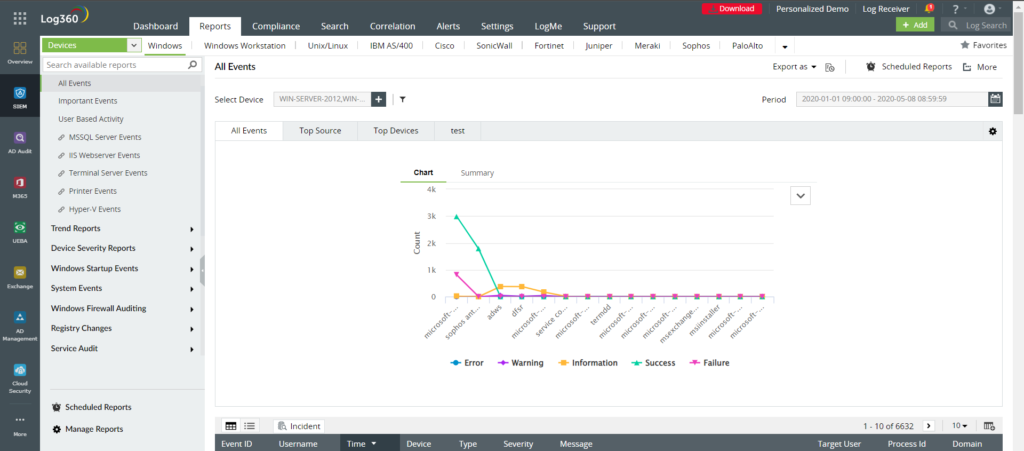The image size is (1024, 451).
Task: Open the Overview sidebar icon
Action: click(20, 53)
